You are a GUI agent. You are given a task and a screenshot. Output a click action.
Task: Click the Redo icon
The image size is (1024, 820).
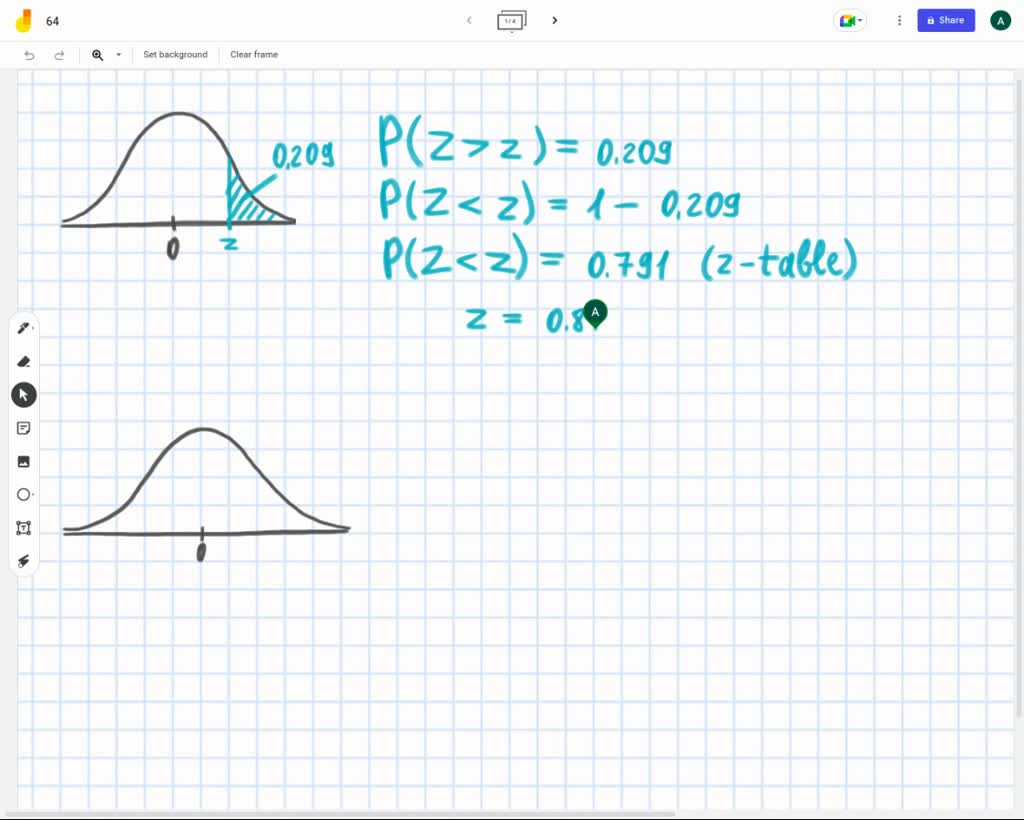pos(59,55)
